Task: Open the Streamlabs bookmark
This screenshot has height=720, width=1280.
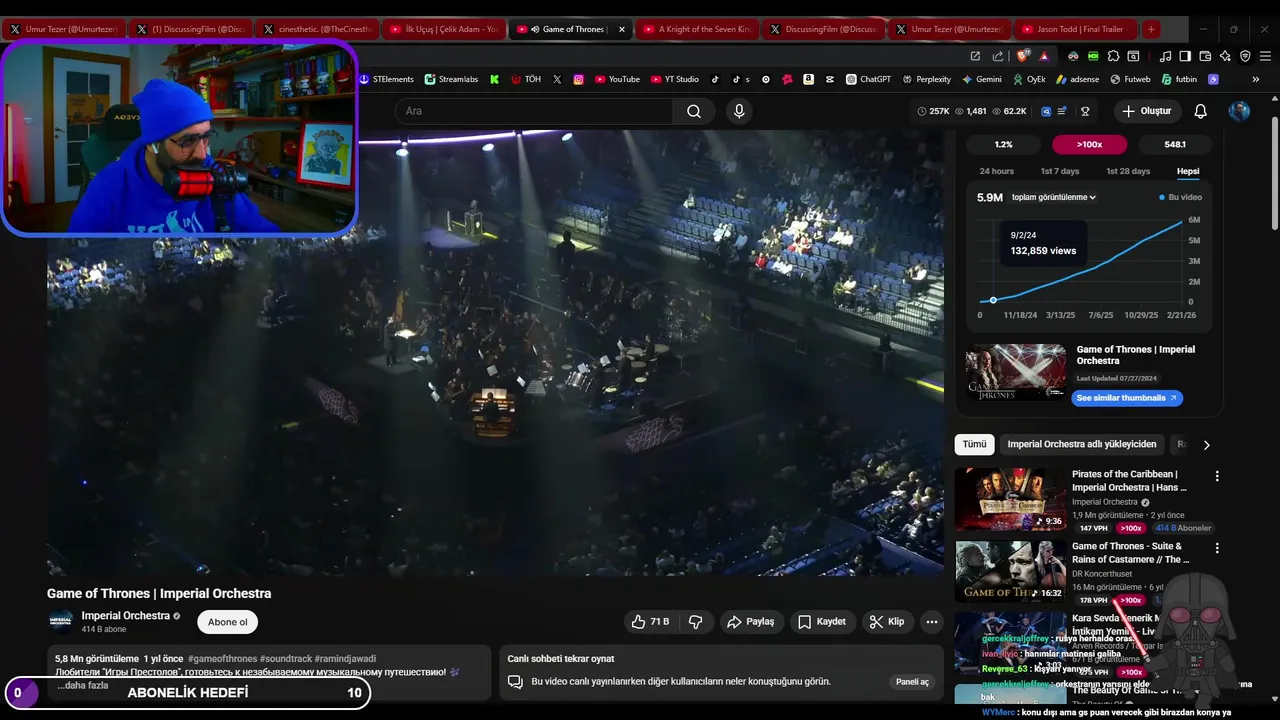Action: [x=451, y=79]
